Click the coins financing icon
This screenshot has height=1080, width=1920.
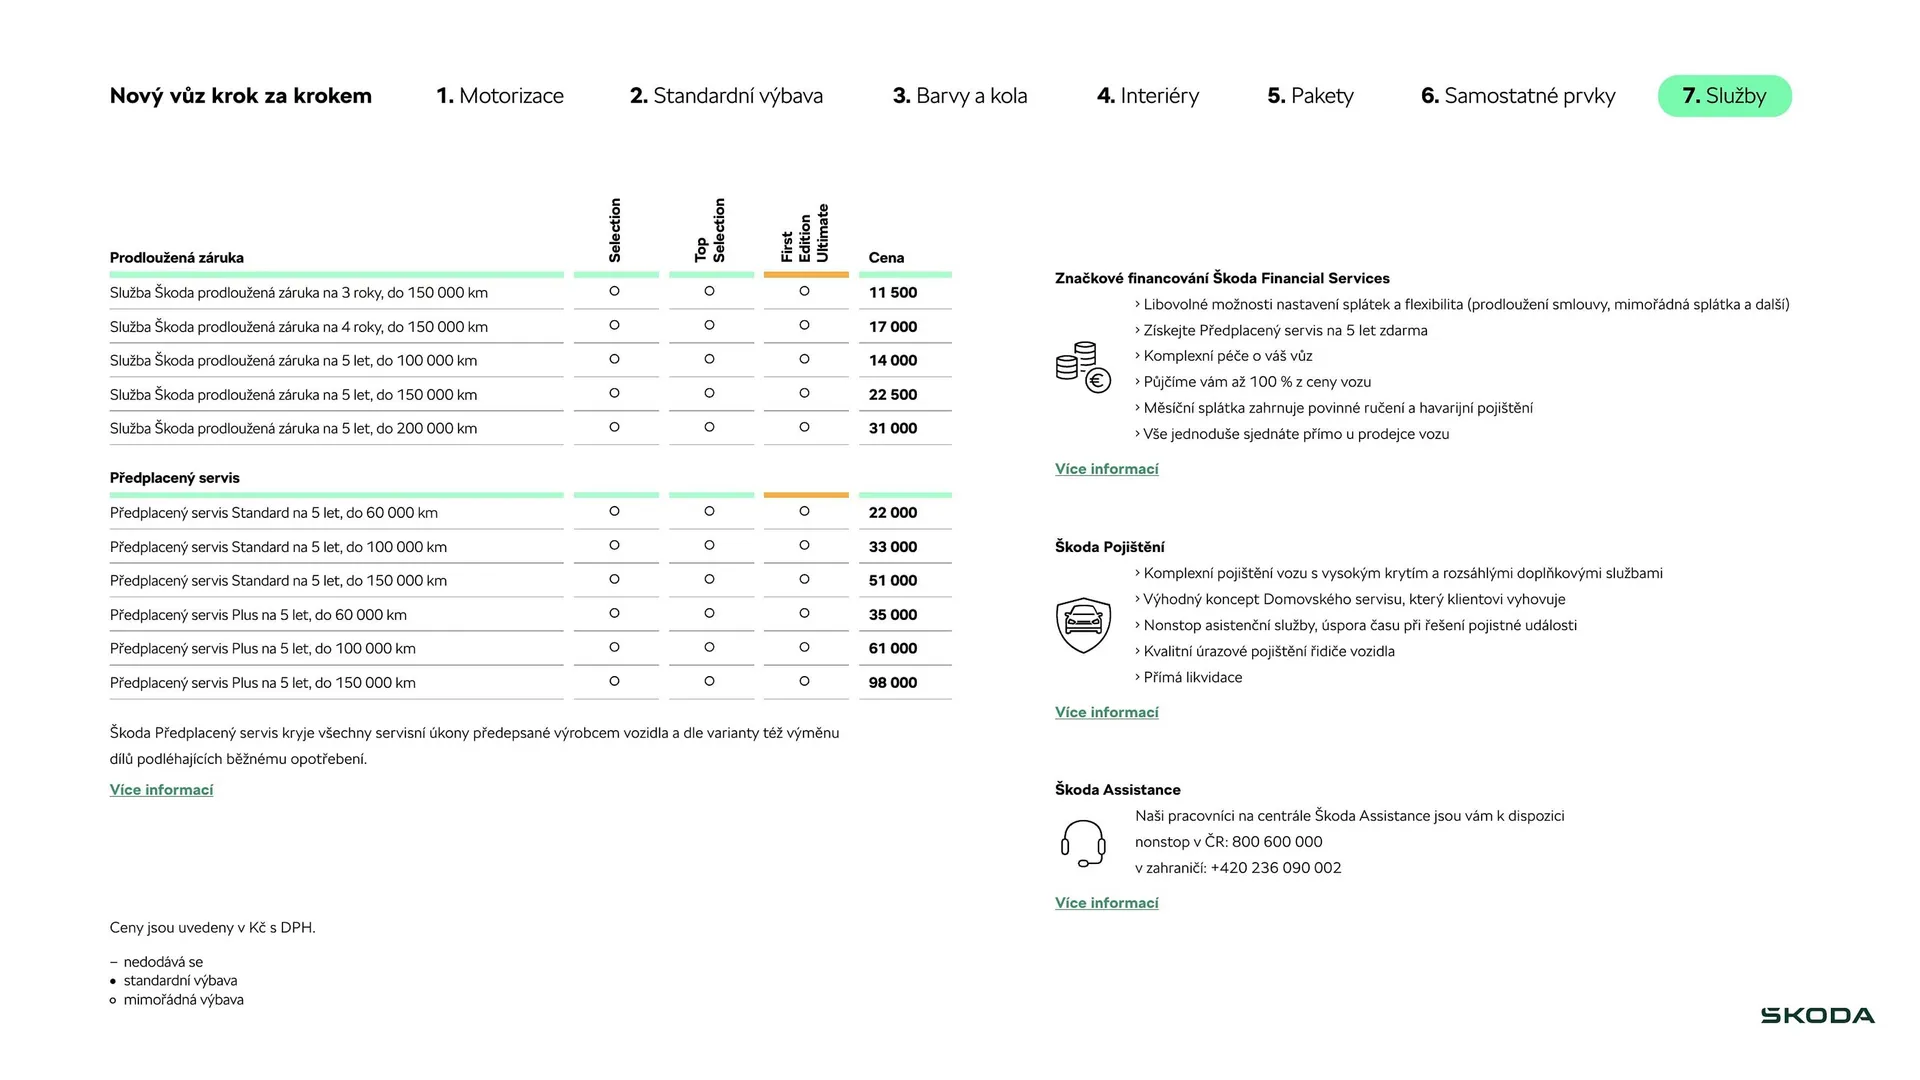[x=1083, y=368]
